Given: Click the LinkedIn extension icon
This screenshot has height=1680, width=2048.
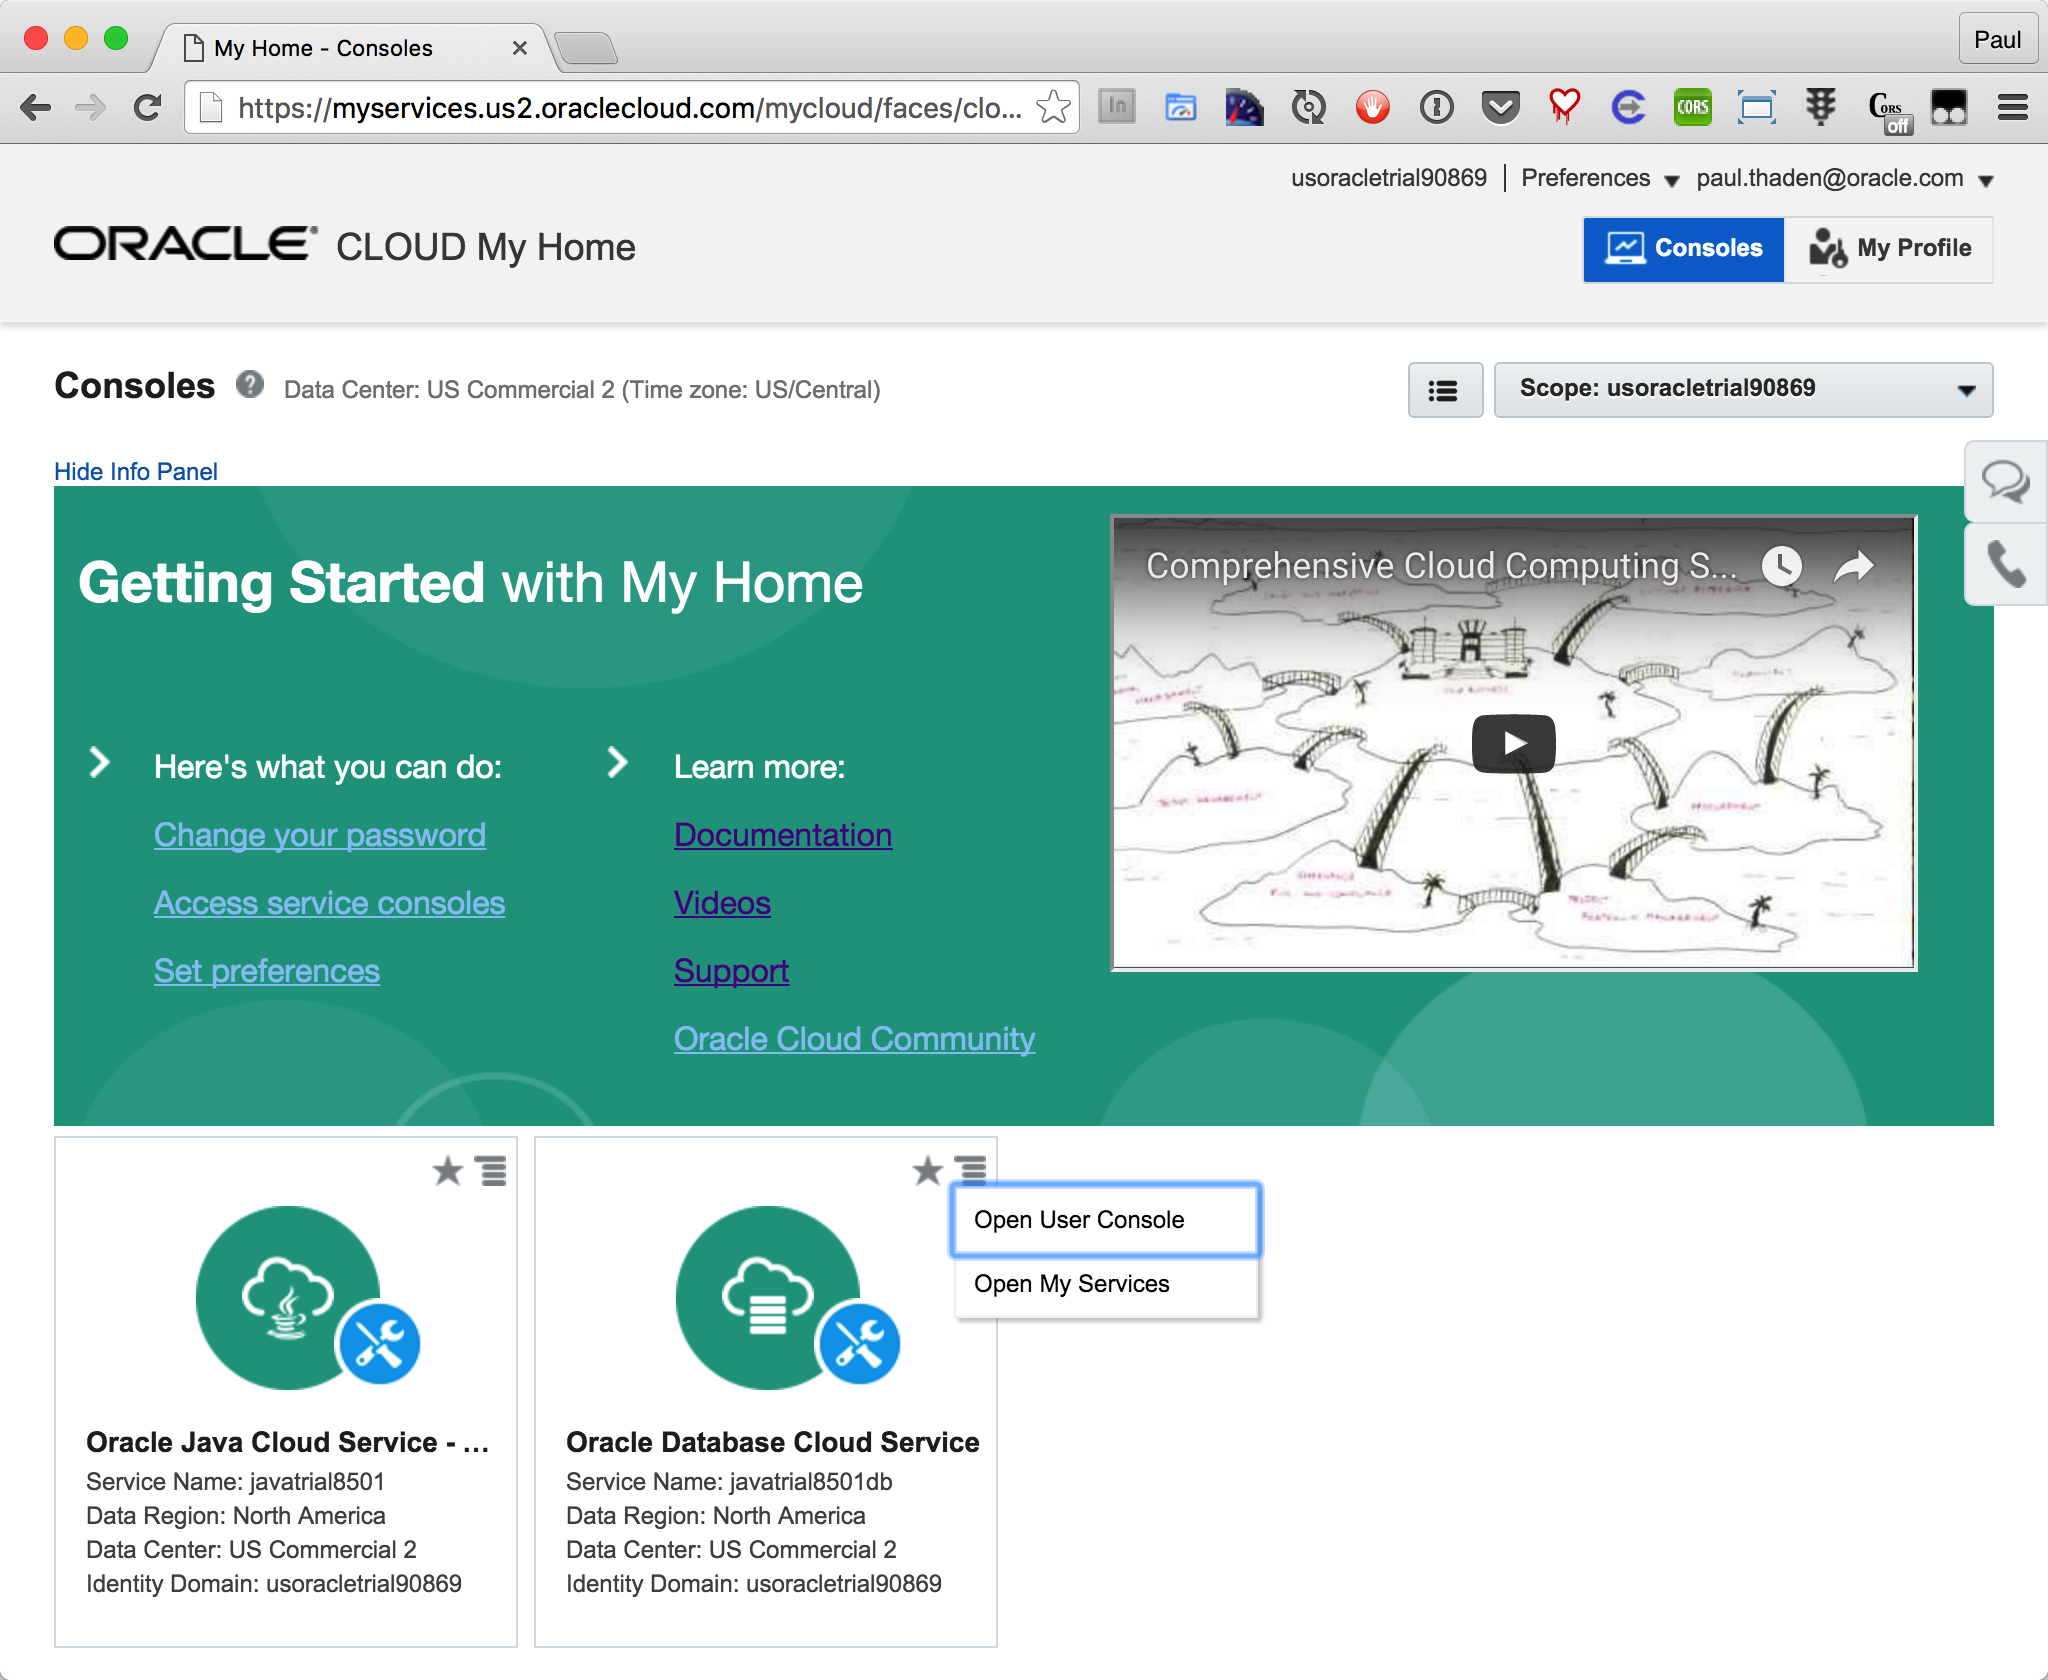Looking at the screenshot, I should click(1116, 106).
